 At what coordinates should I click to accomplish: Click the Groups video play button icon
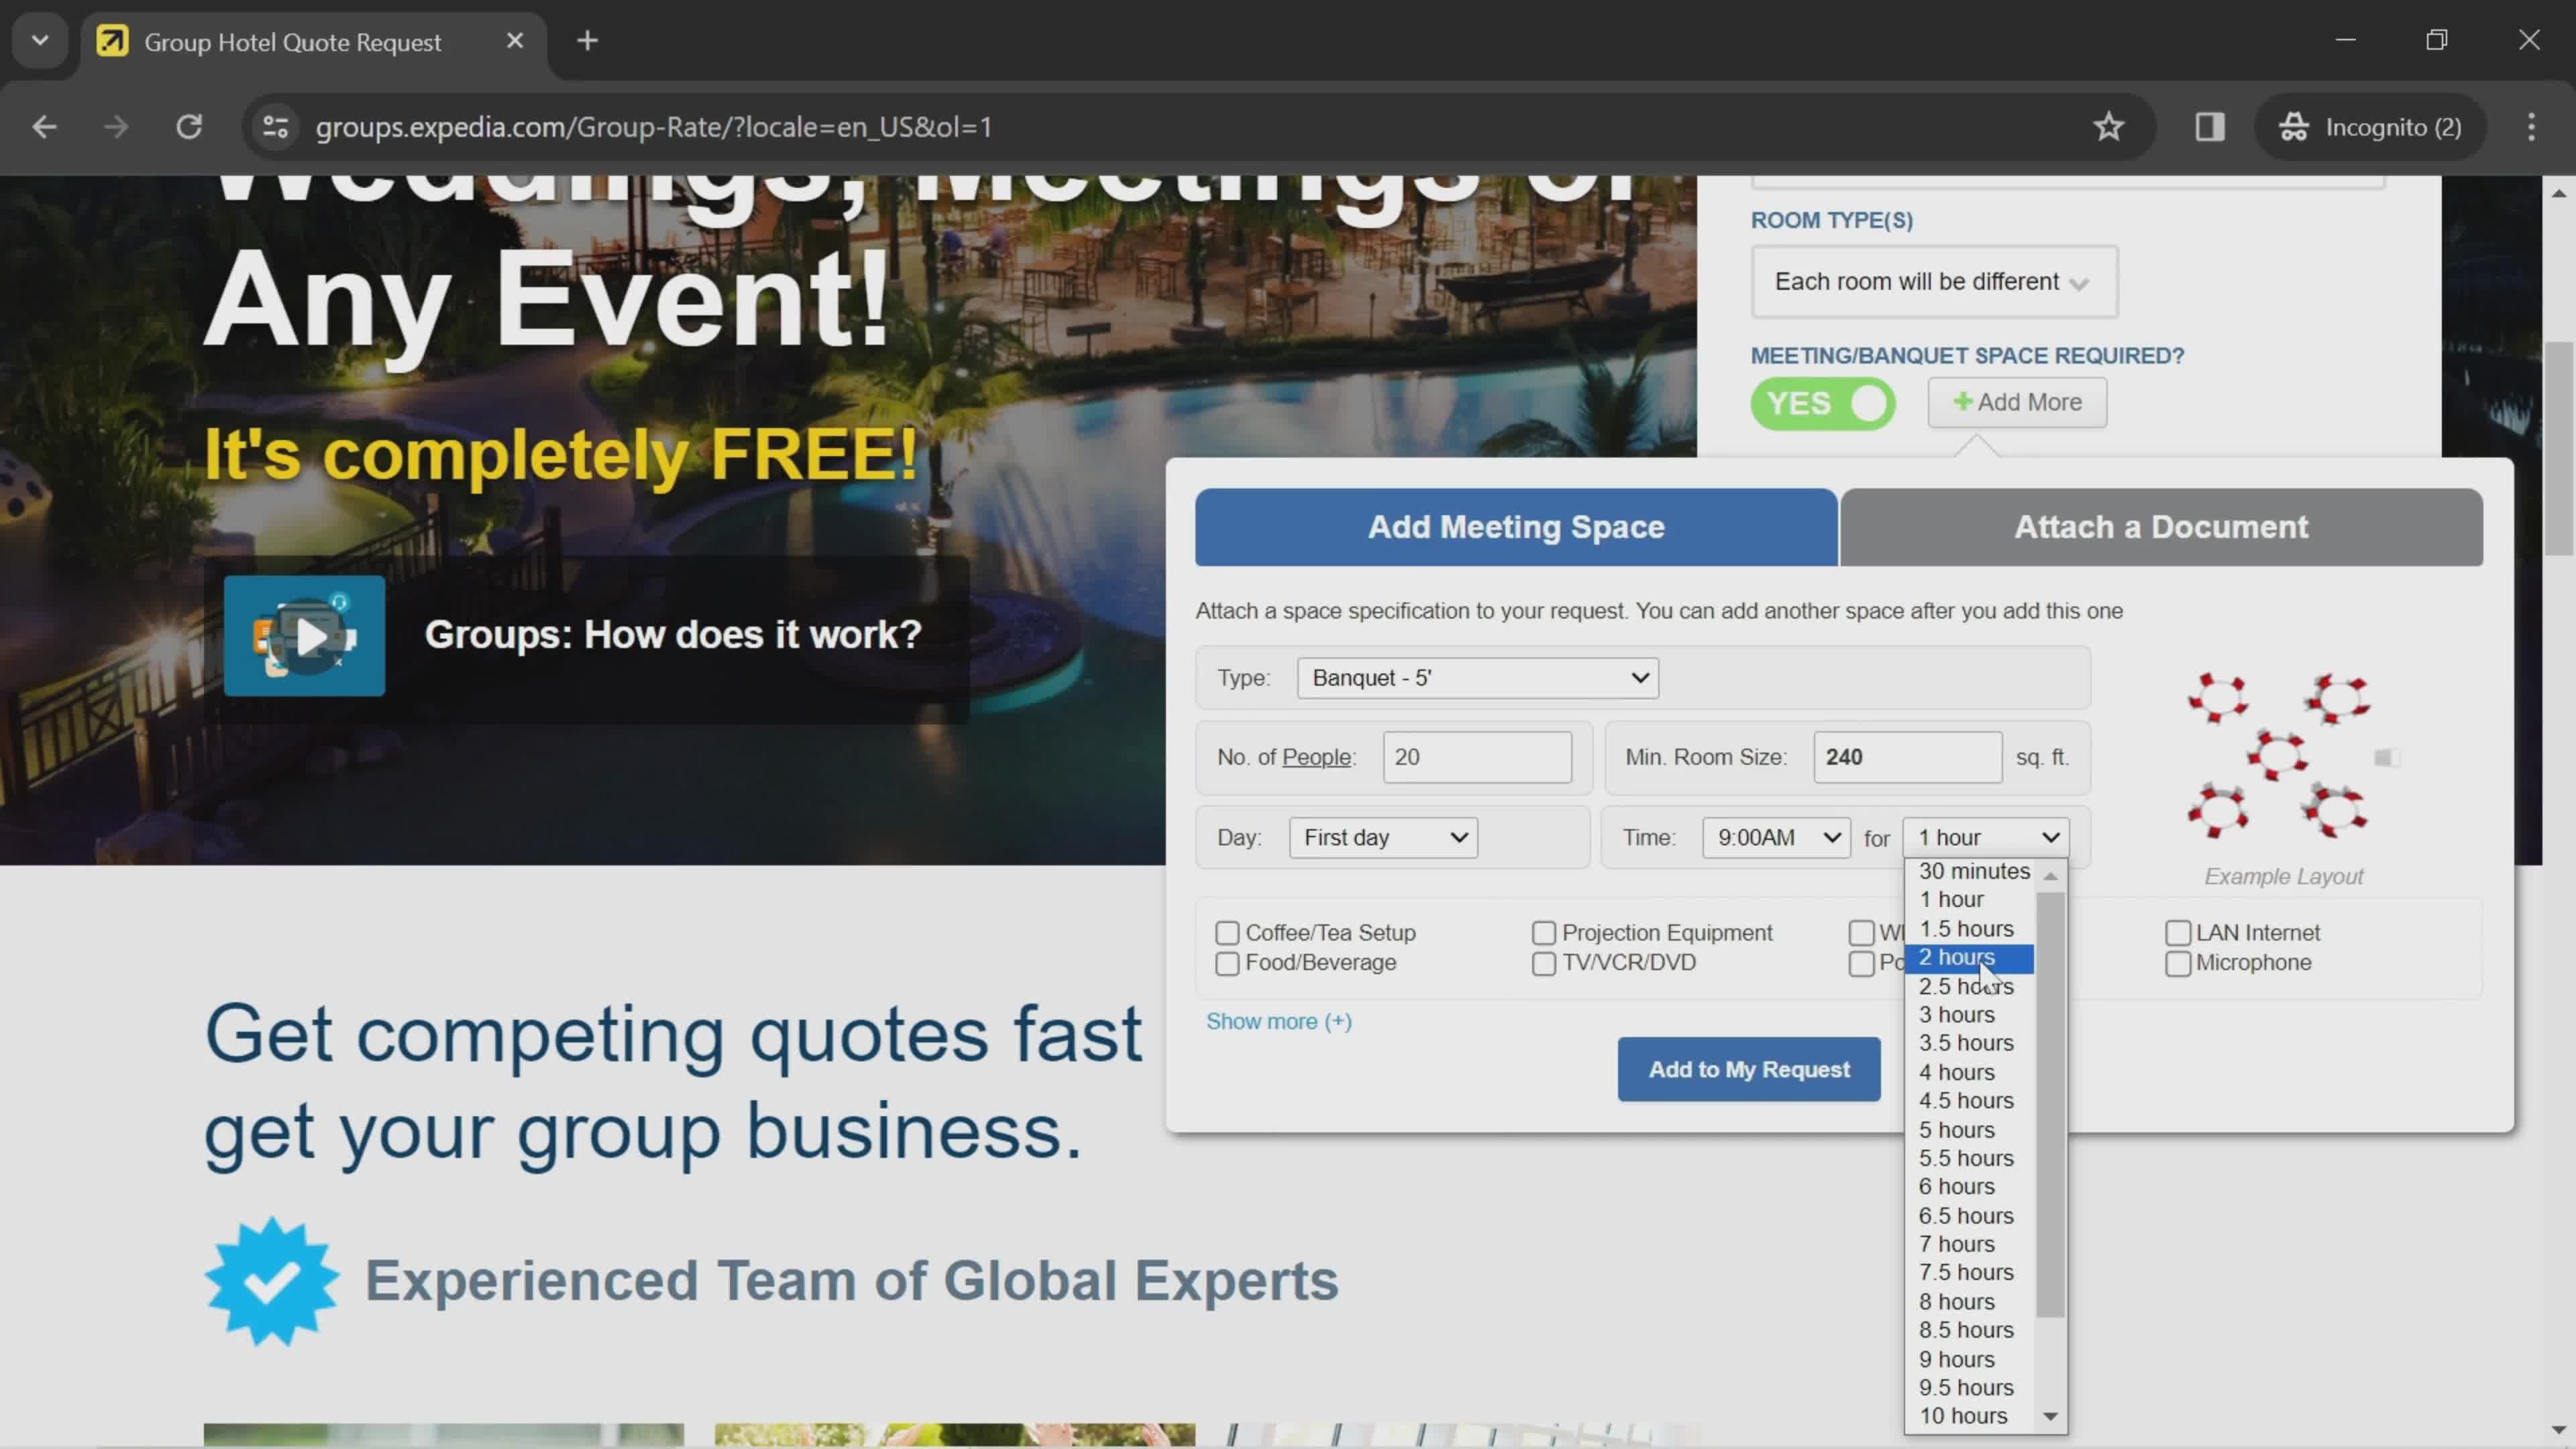(x=308, y=635)
